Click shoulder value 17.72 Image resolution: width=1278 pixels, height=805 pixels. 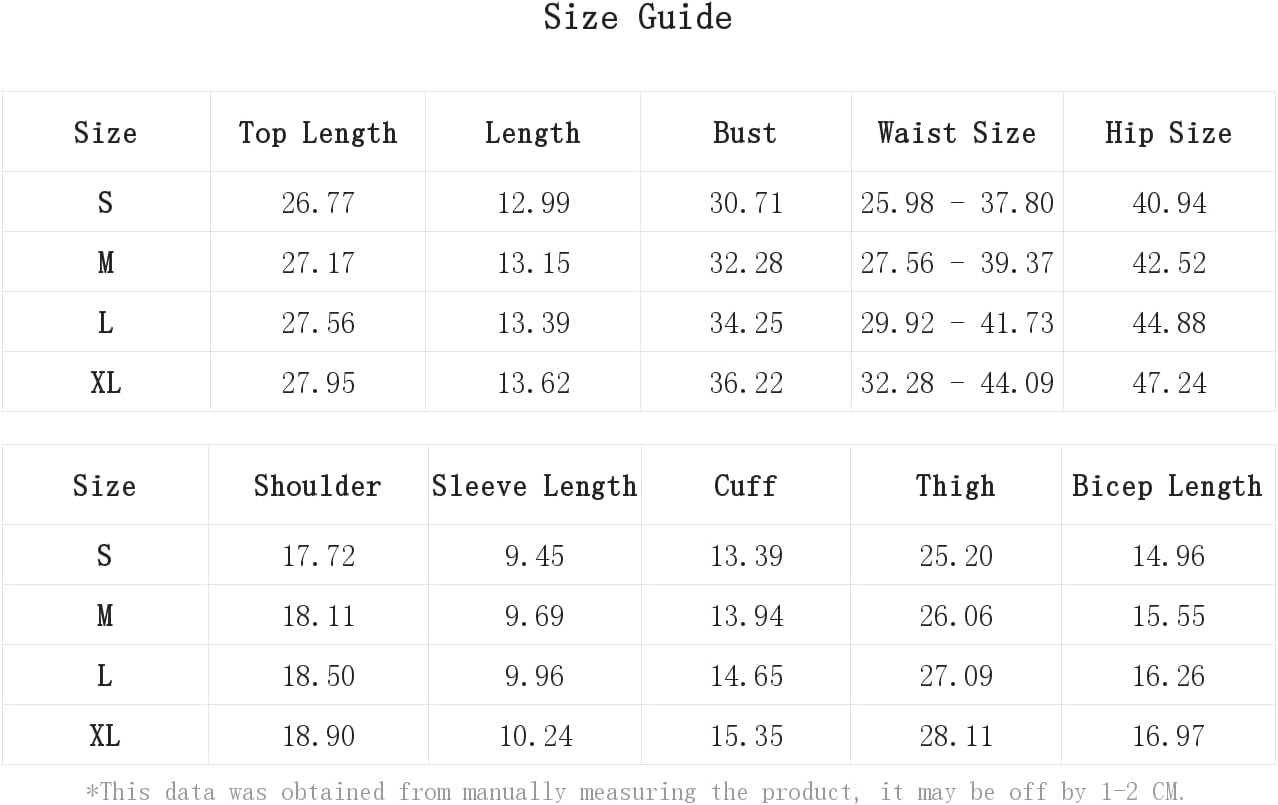pos(318,556)
